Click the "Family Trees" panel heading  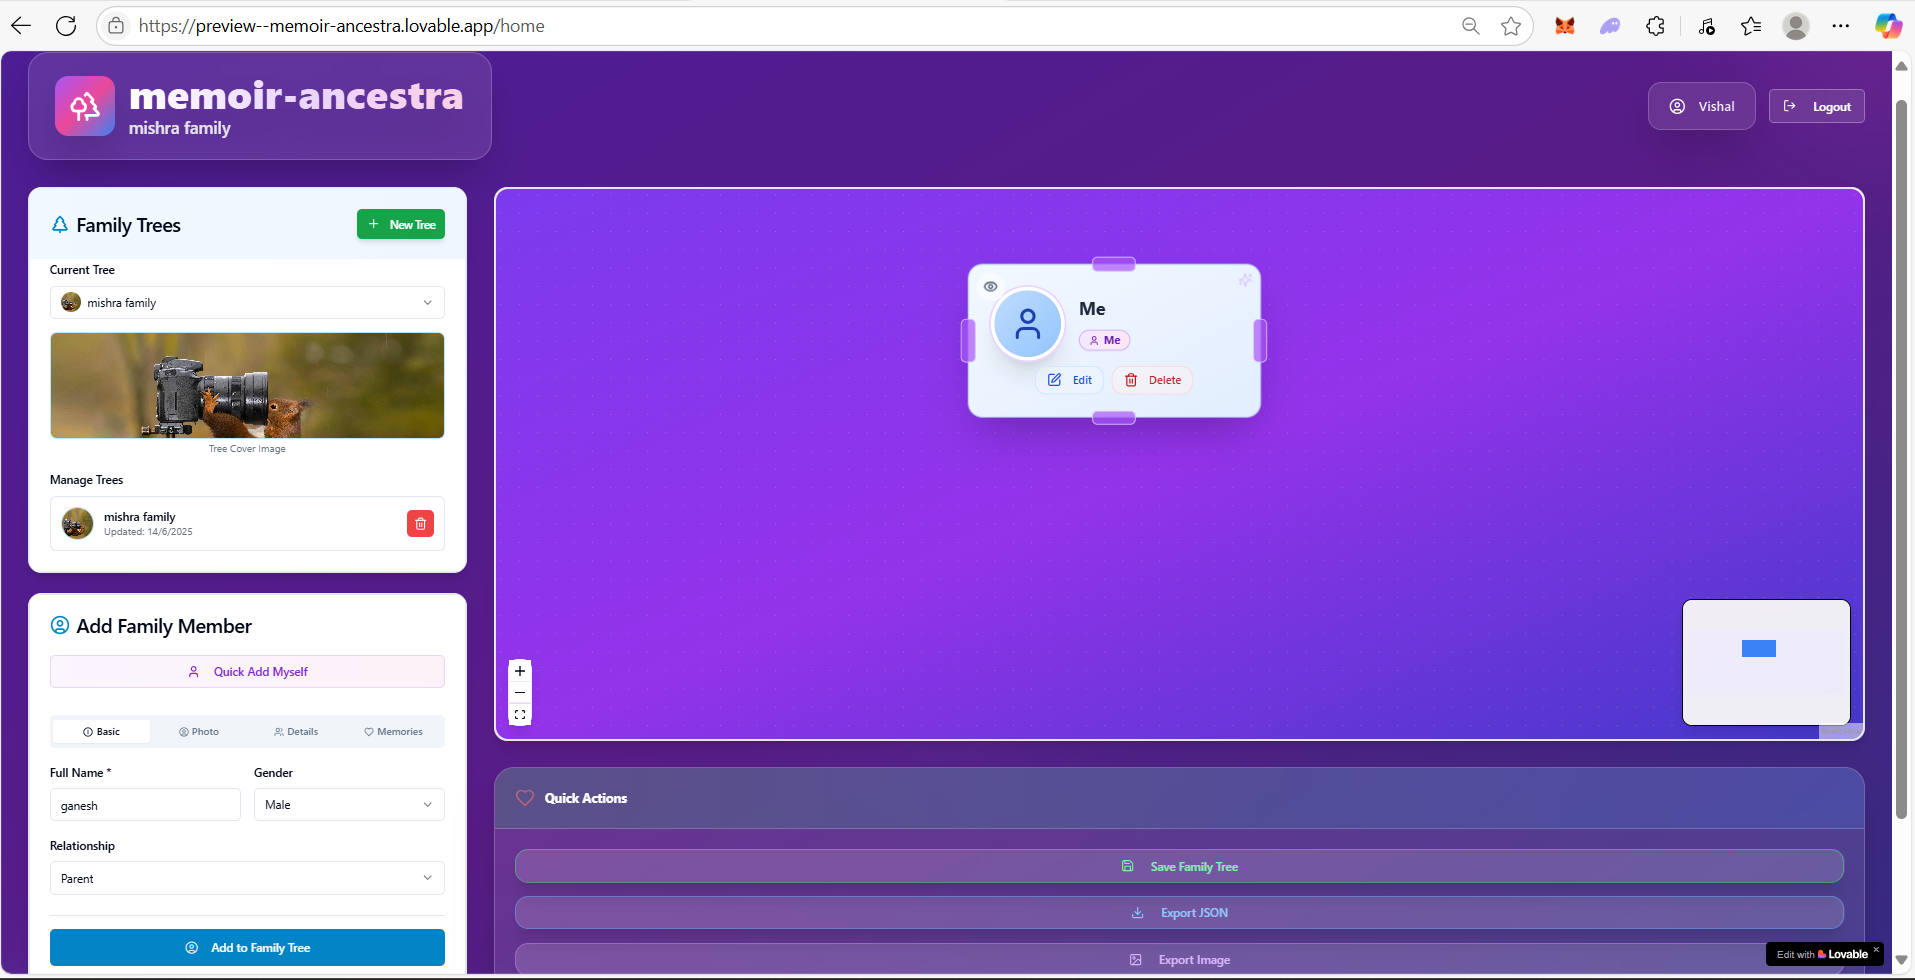coord(128,225)
